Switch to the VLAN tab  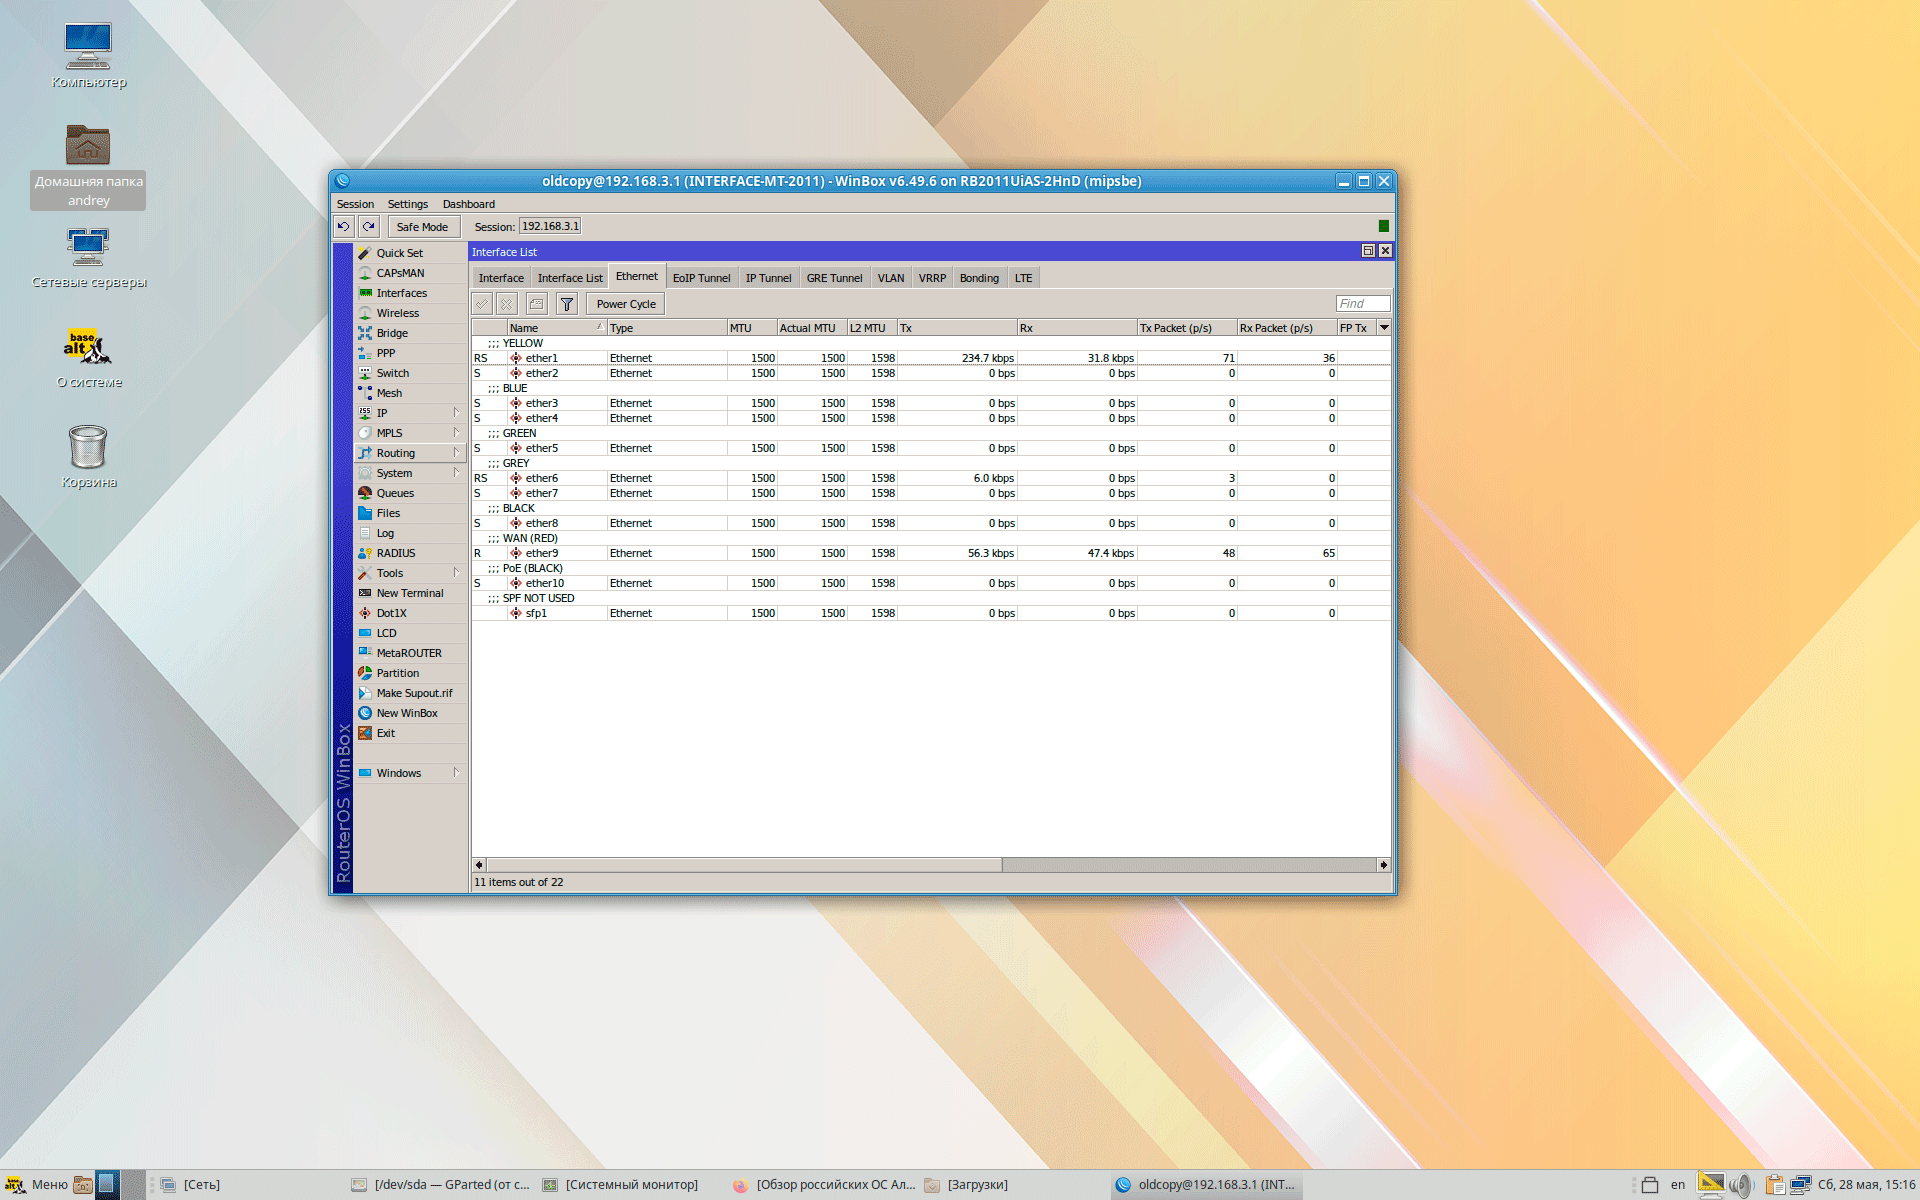coord(890,278)
